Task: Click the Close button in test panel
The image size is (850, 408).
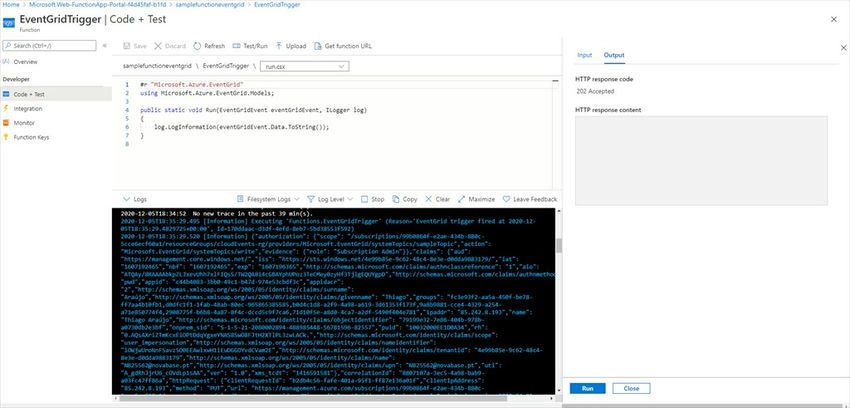Action: 631,388
